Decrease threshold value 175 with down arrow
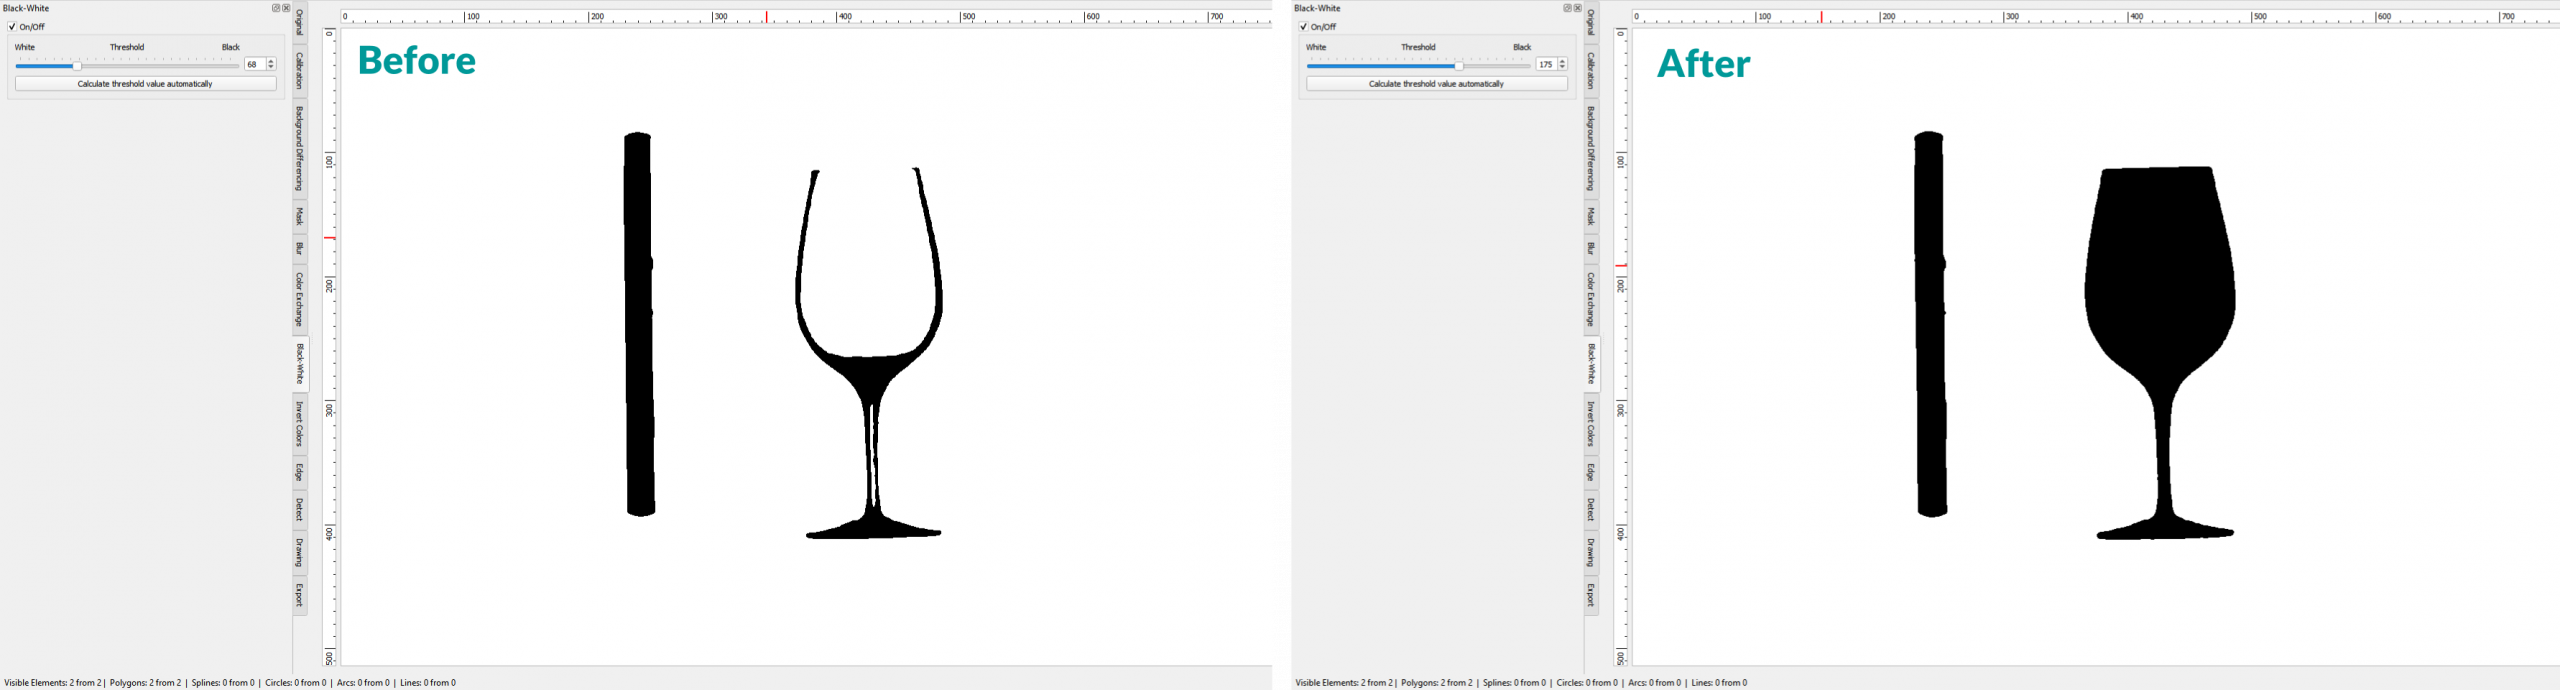This screenshot has width=2560, height=690. 1562,67
